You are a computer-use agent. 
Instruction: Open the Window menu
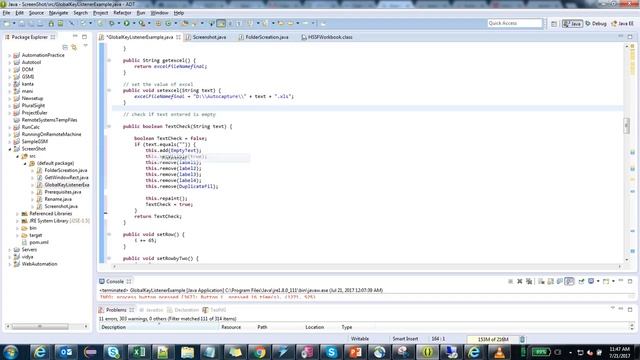[x=159, y=13]
